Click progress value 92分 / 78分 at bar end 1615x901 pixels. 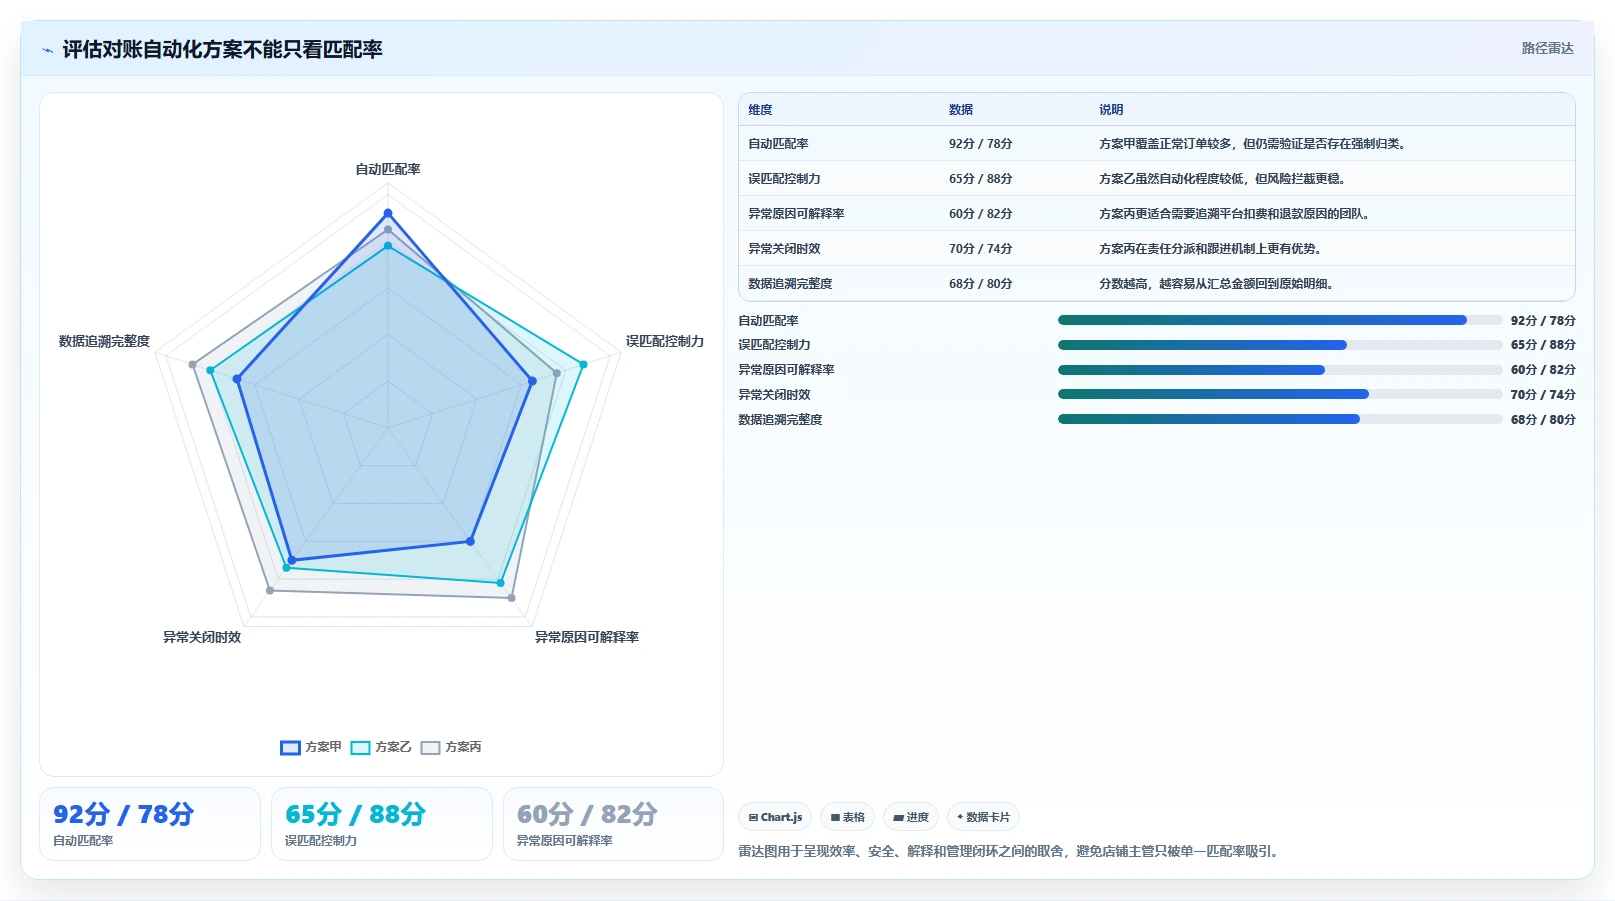click(x=1543, y=320)
